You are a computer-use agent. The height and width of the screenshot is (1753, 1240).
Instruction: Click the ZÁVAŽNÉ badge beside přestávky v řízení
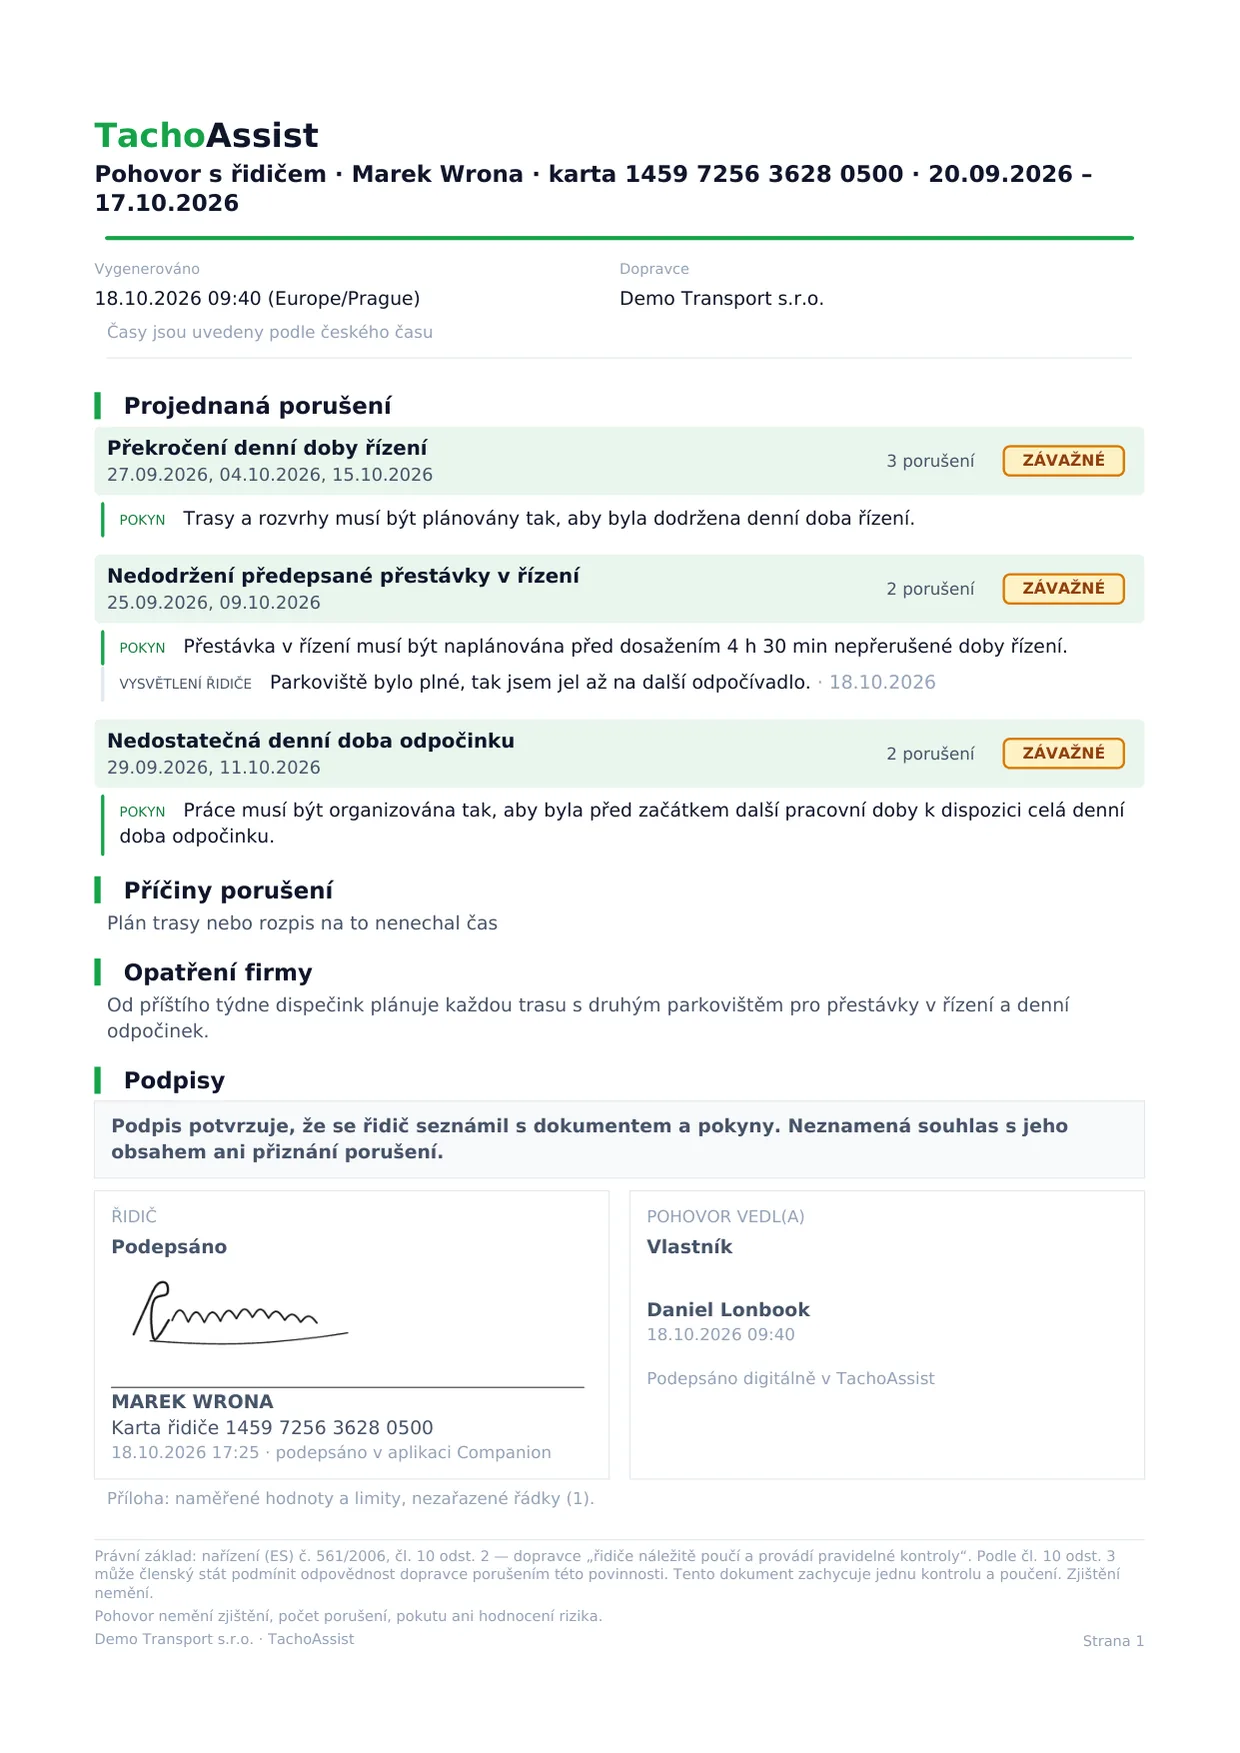(x=1063, y=588)
